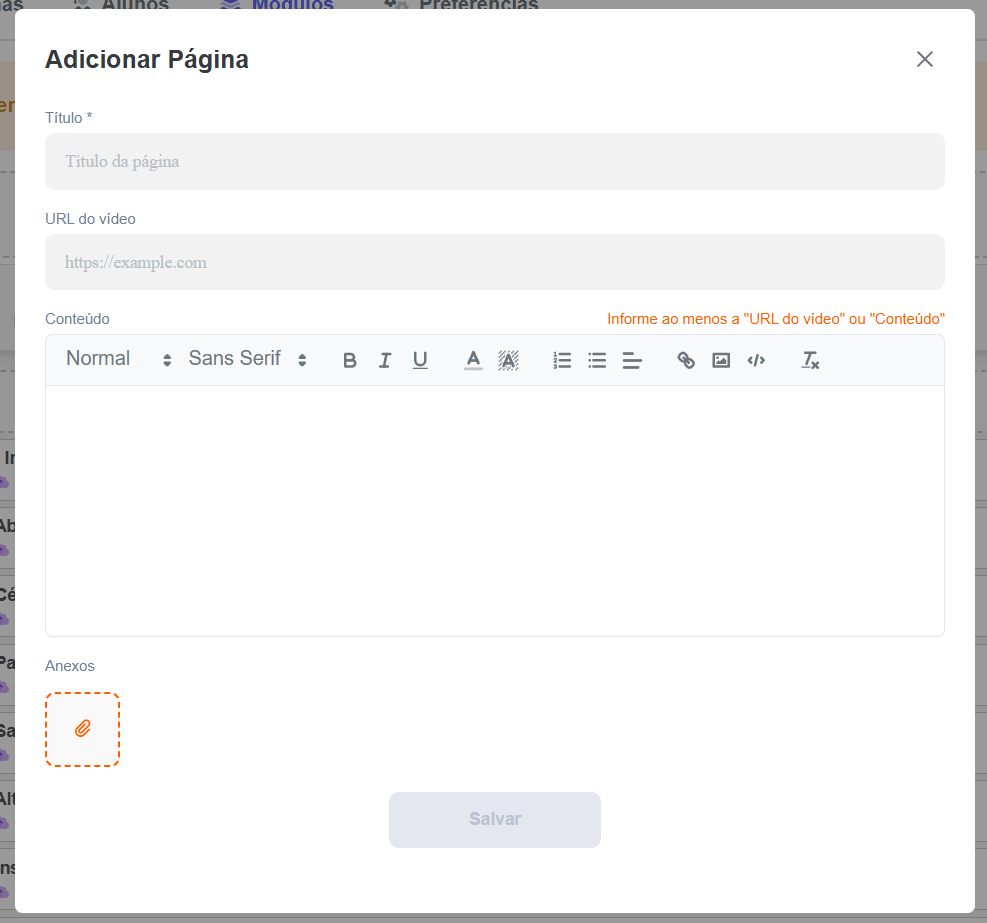The height and width of the screenshot is (923, 987).
Task: Click the Título da página input field
Action: (x=495, y=161)
